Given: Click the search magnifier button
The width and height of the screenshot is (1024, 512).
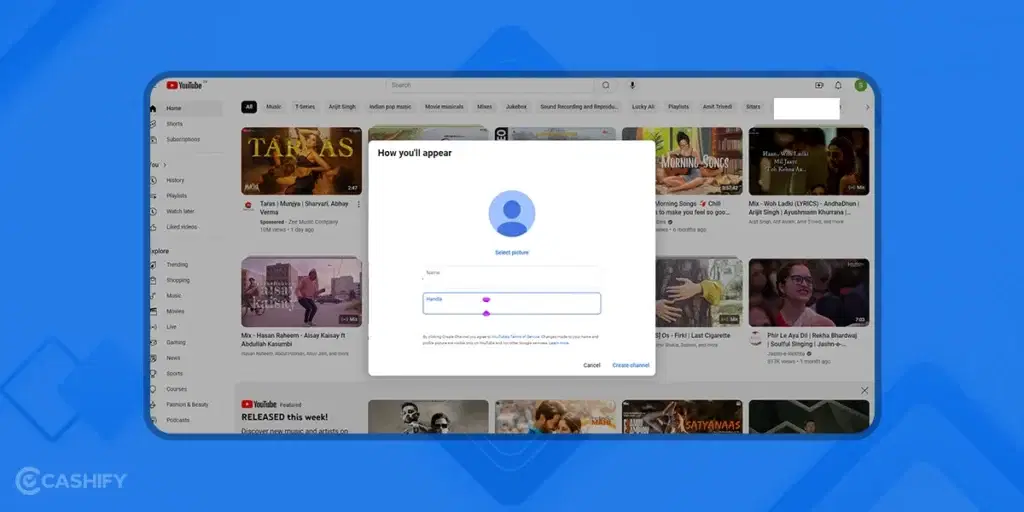Looking at the screenshot, I should click(x=606, y=85).
